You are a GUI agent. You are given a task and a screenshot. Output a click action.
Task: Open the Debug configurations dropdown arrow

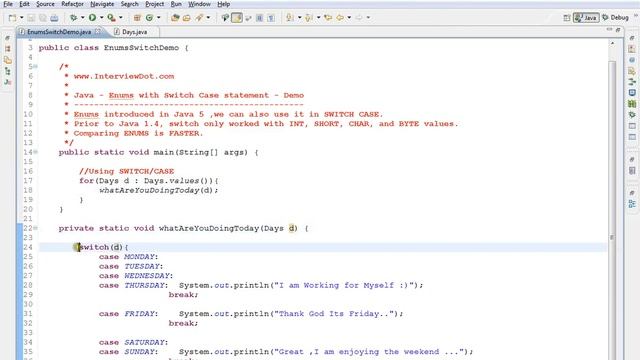click(82, 18)
